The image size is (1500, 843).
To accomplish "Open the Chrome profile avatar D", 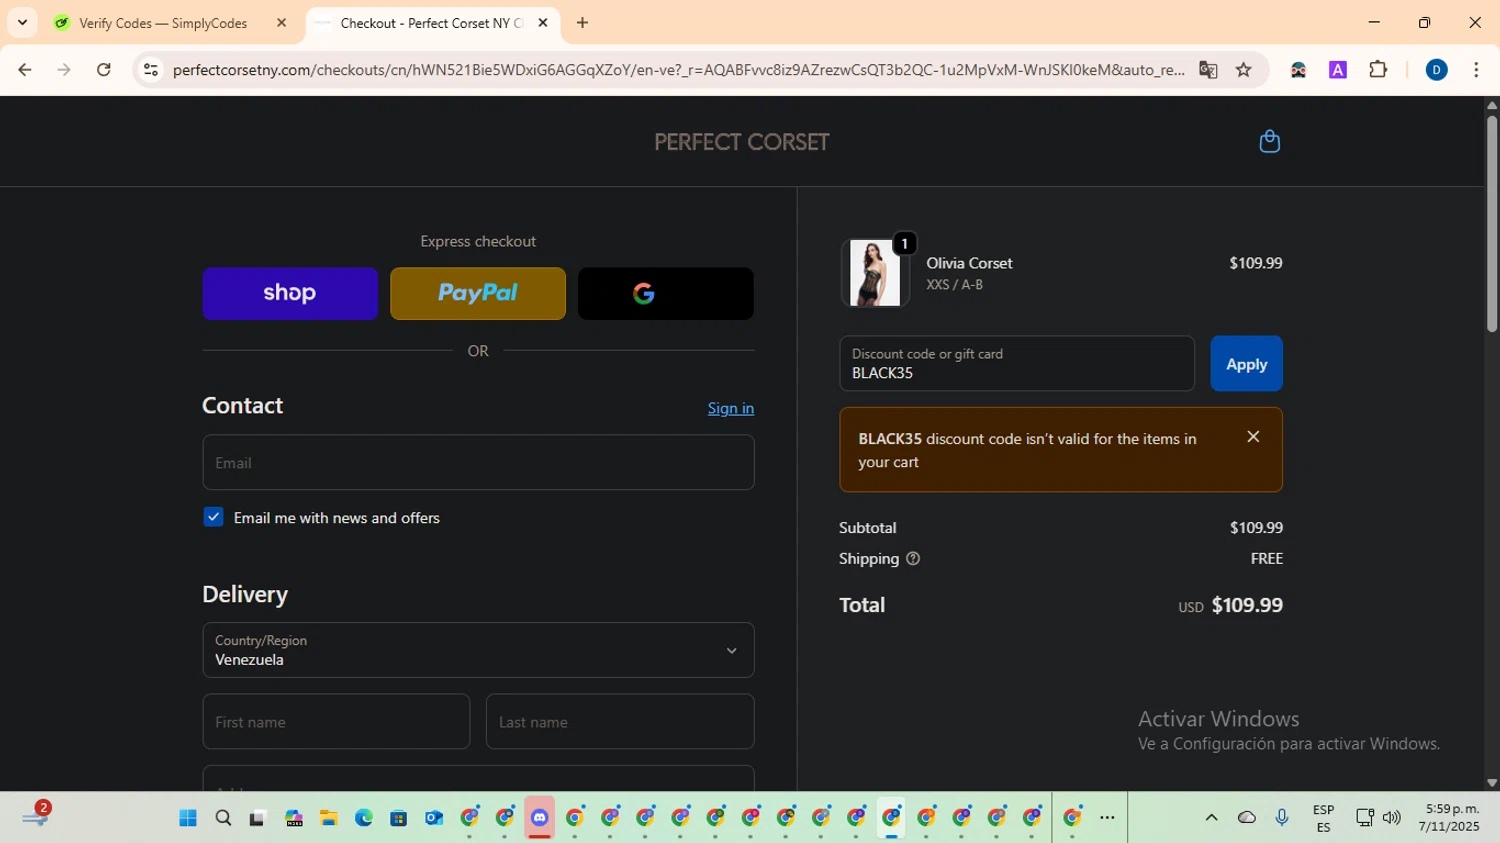I will 1436,70.
